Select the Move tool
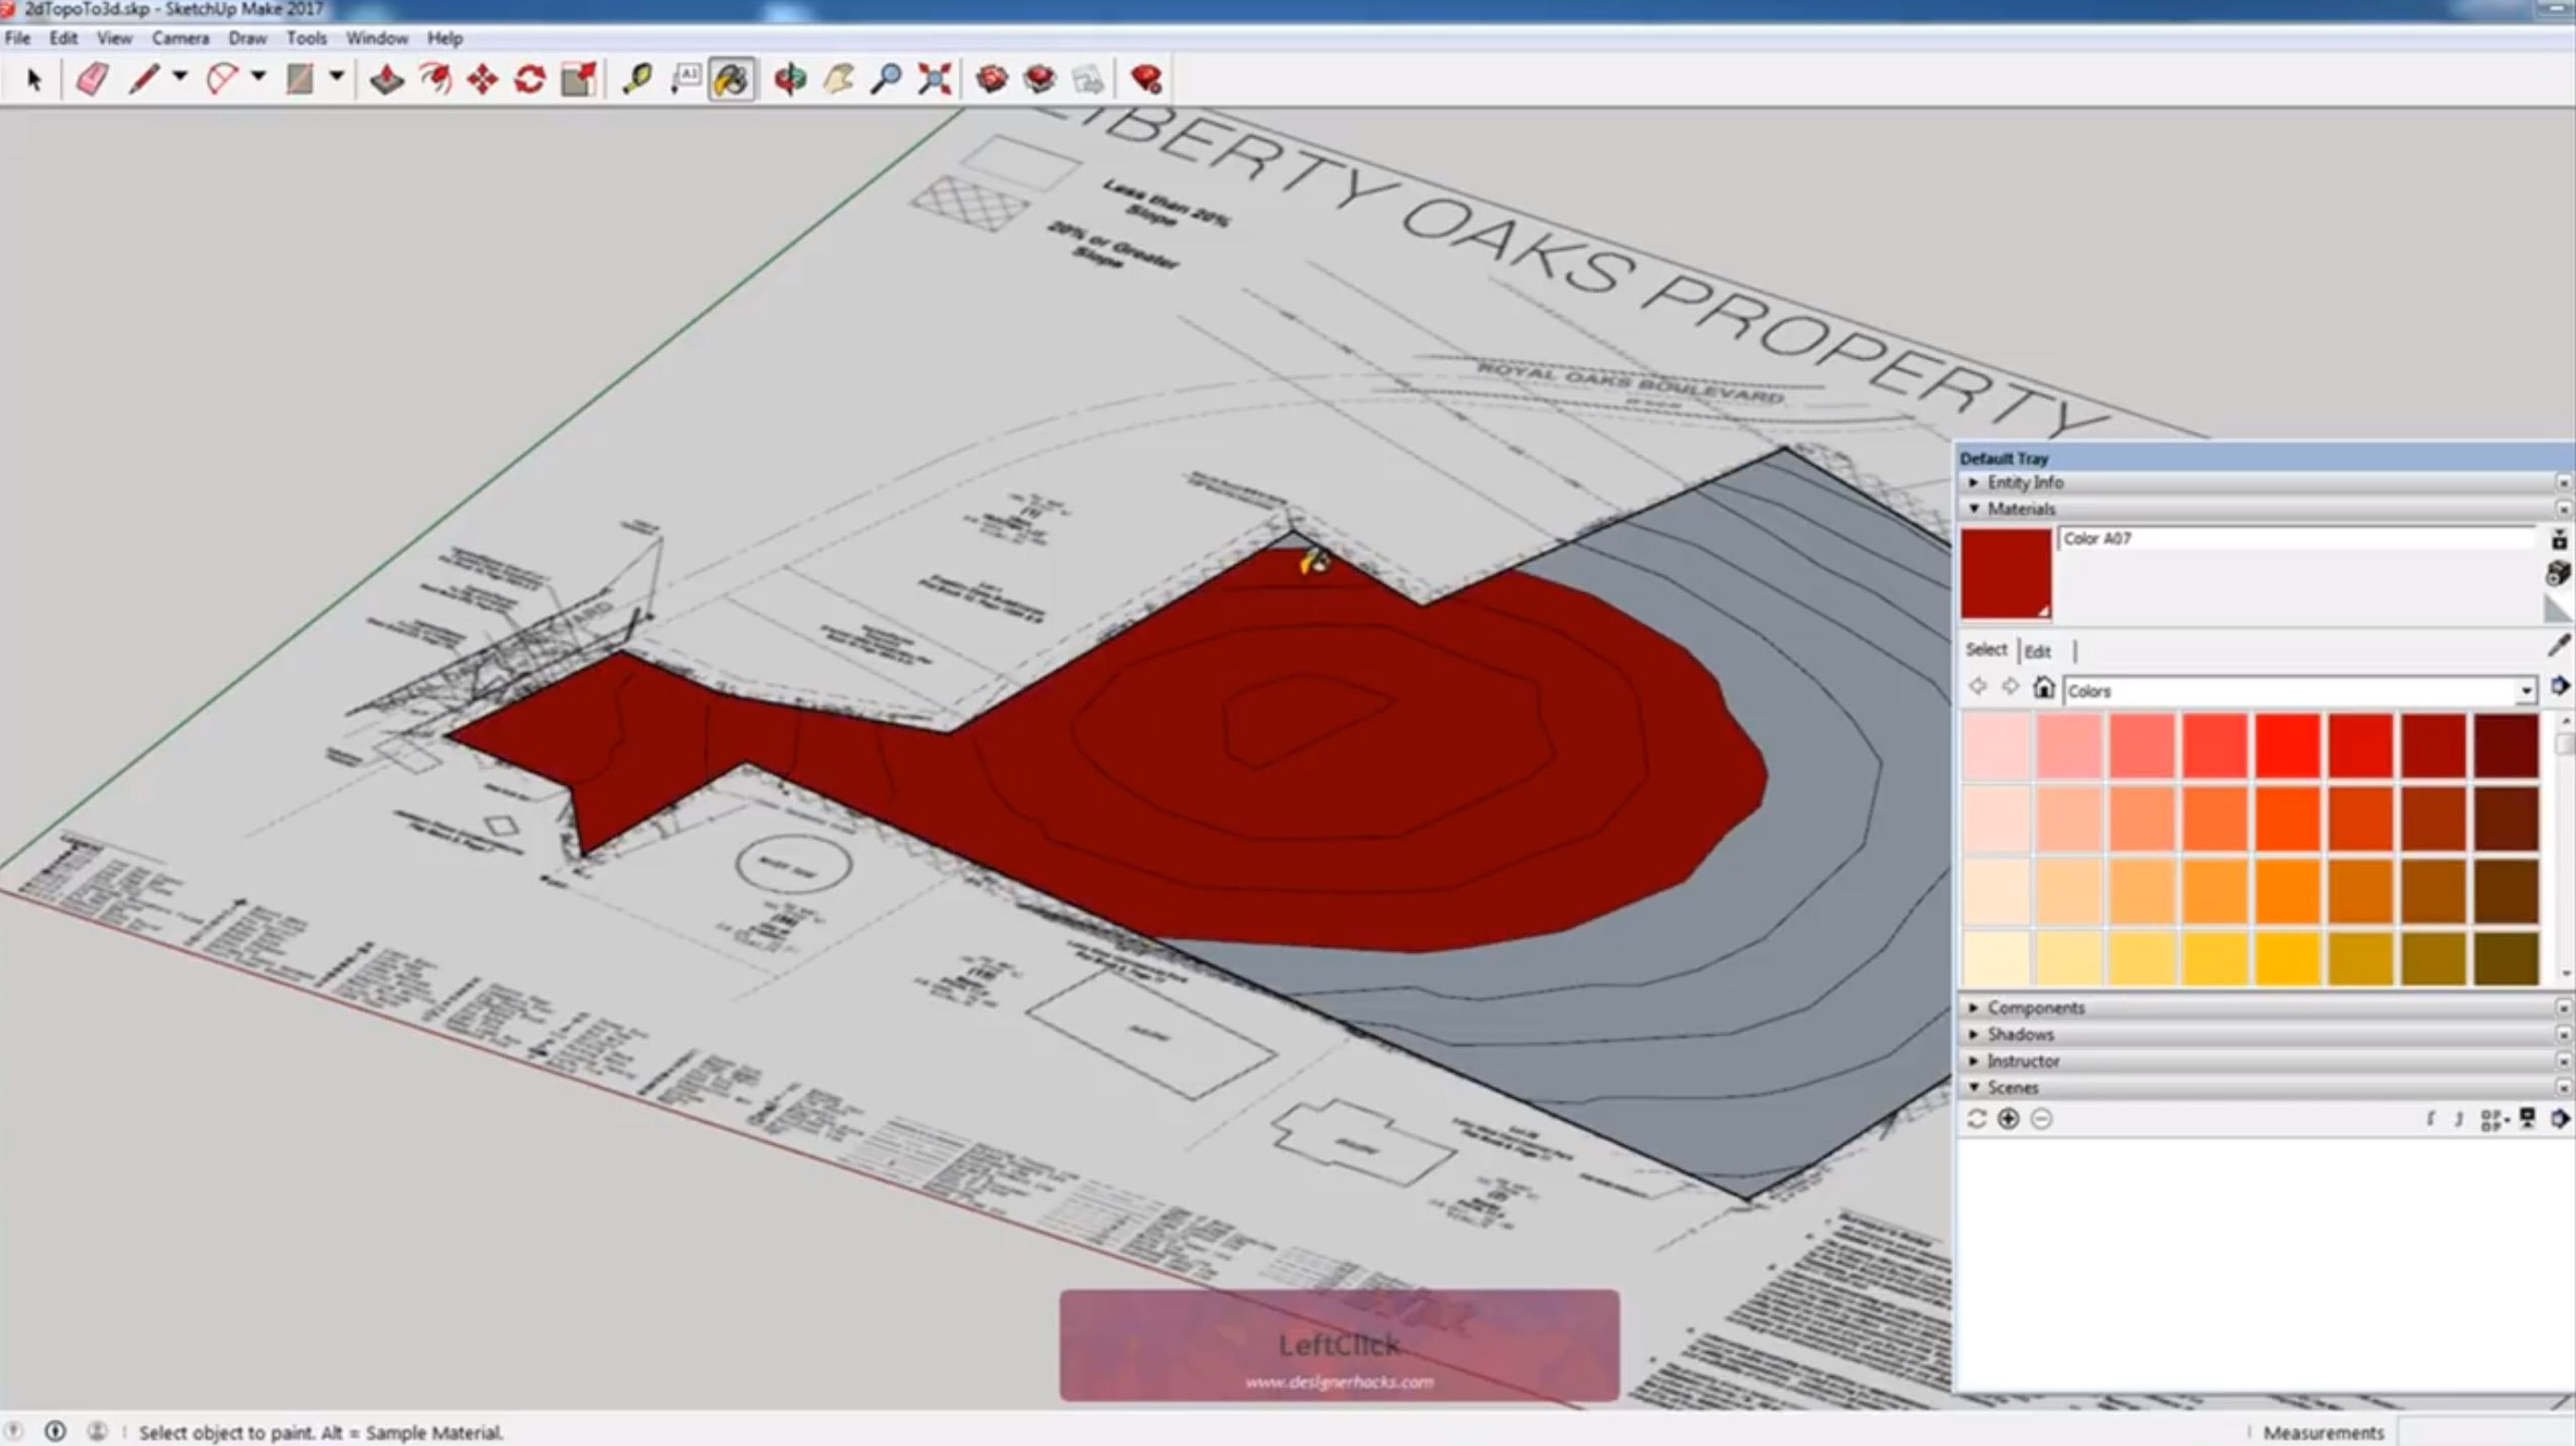Screen dimensions: 2576x1446 482,79
